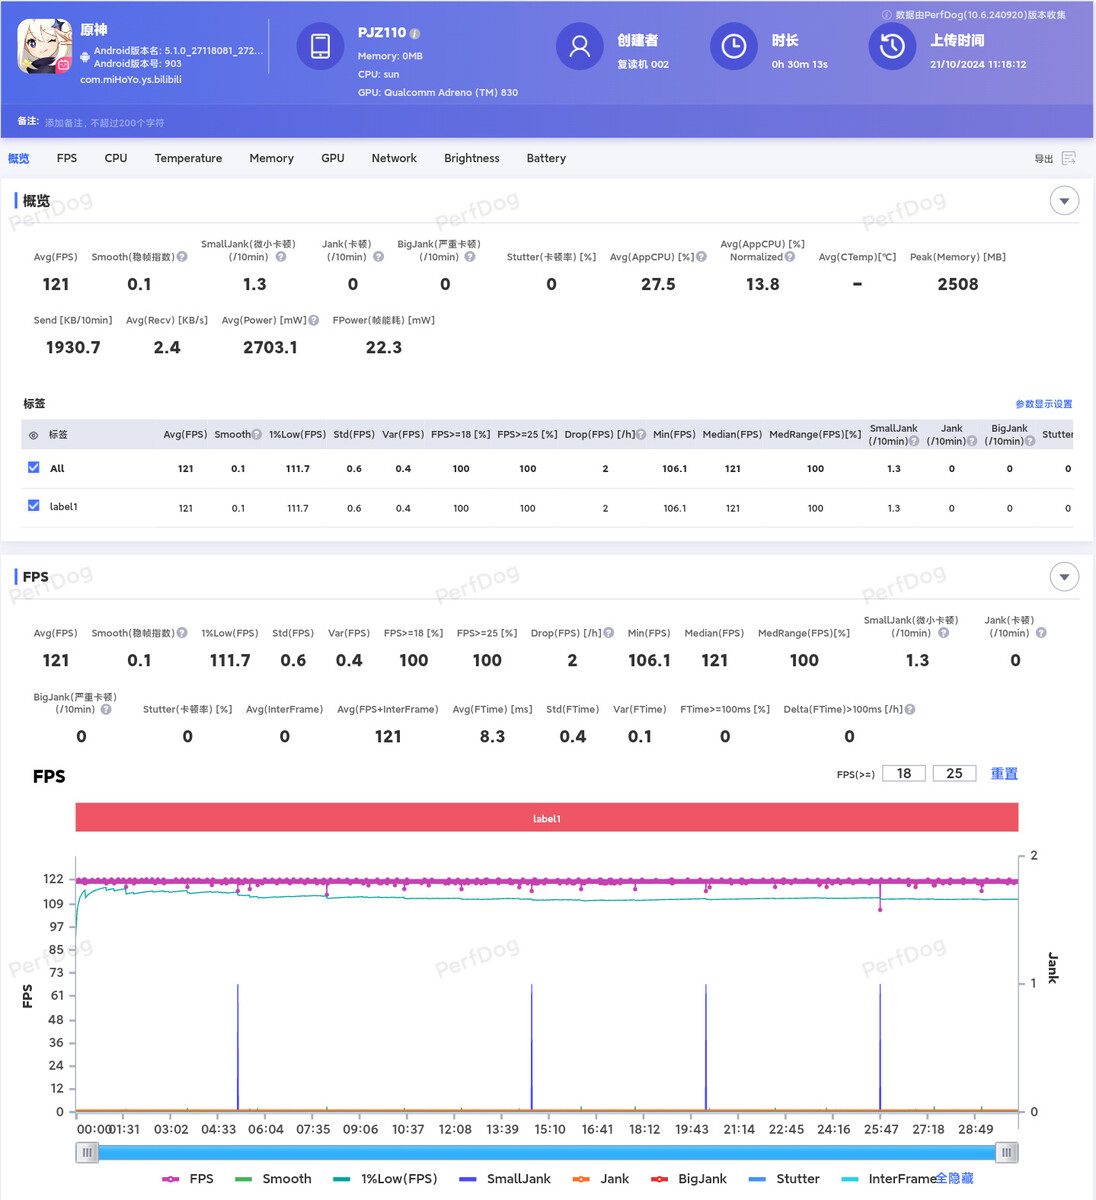Click help icon beside Jank in overview stats

coord(378,257)
